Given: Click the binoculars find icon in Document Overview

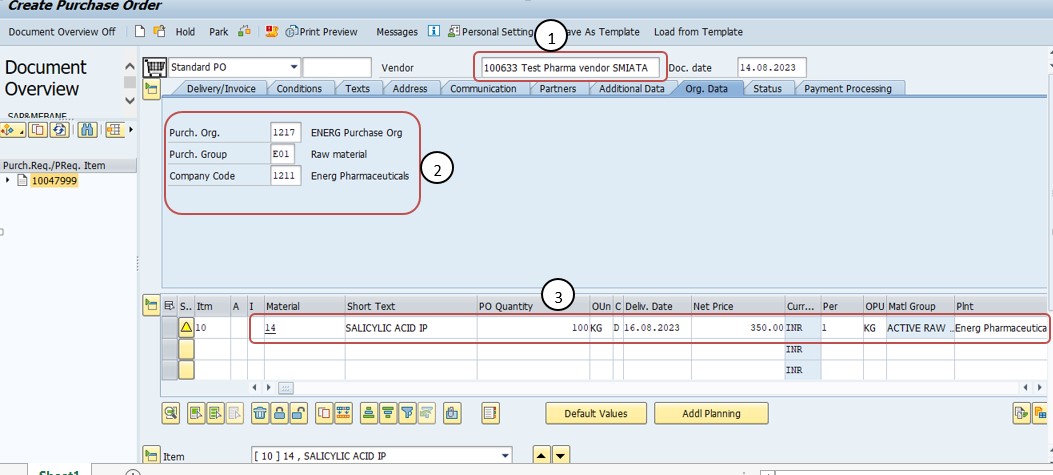Looking at the screenshot, I should point(87,130).
